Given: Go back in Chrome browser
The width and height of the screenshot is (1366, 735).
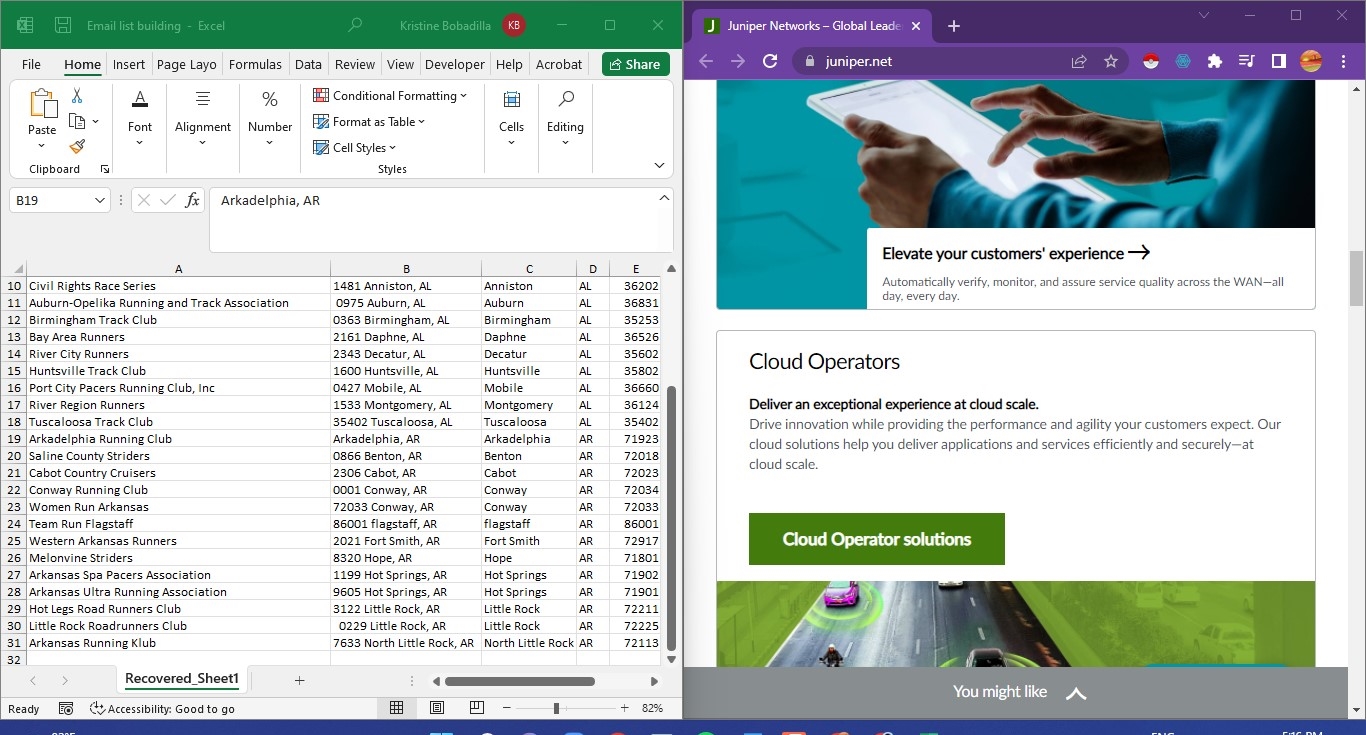Looking at the screenshot, I should point(706,61).
